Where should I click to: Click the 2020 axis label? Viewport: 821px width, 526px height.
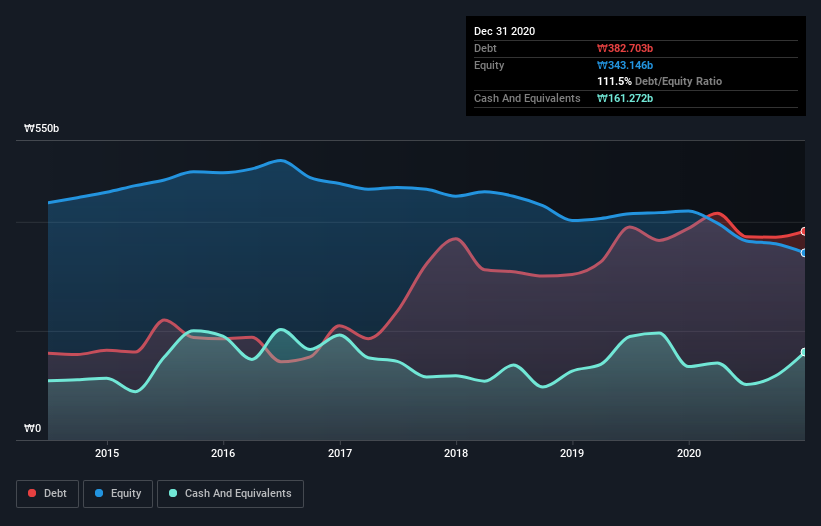[689, 453]
